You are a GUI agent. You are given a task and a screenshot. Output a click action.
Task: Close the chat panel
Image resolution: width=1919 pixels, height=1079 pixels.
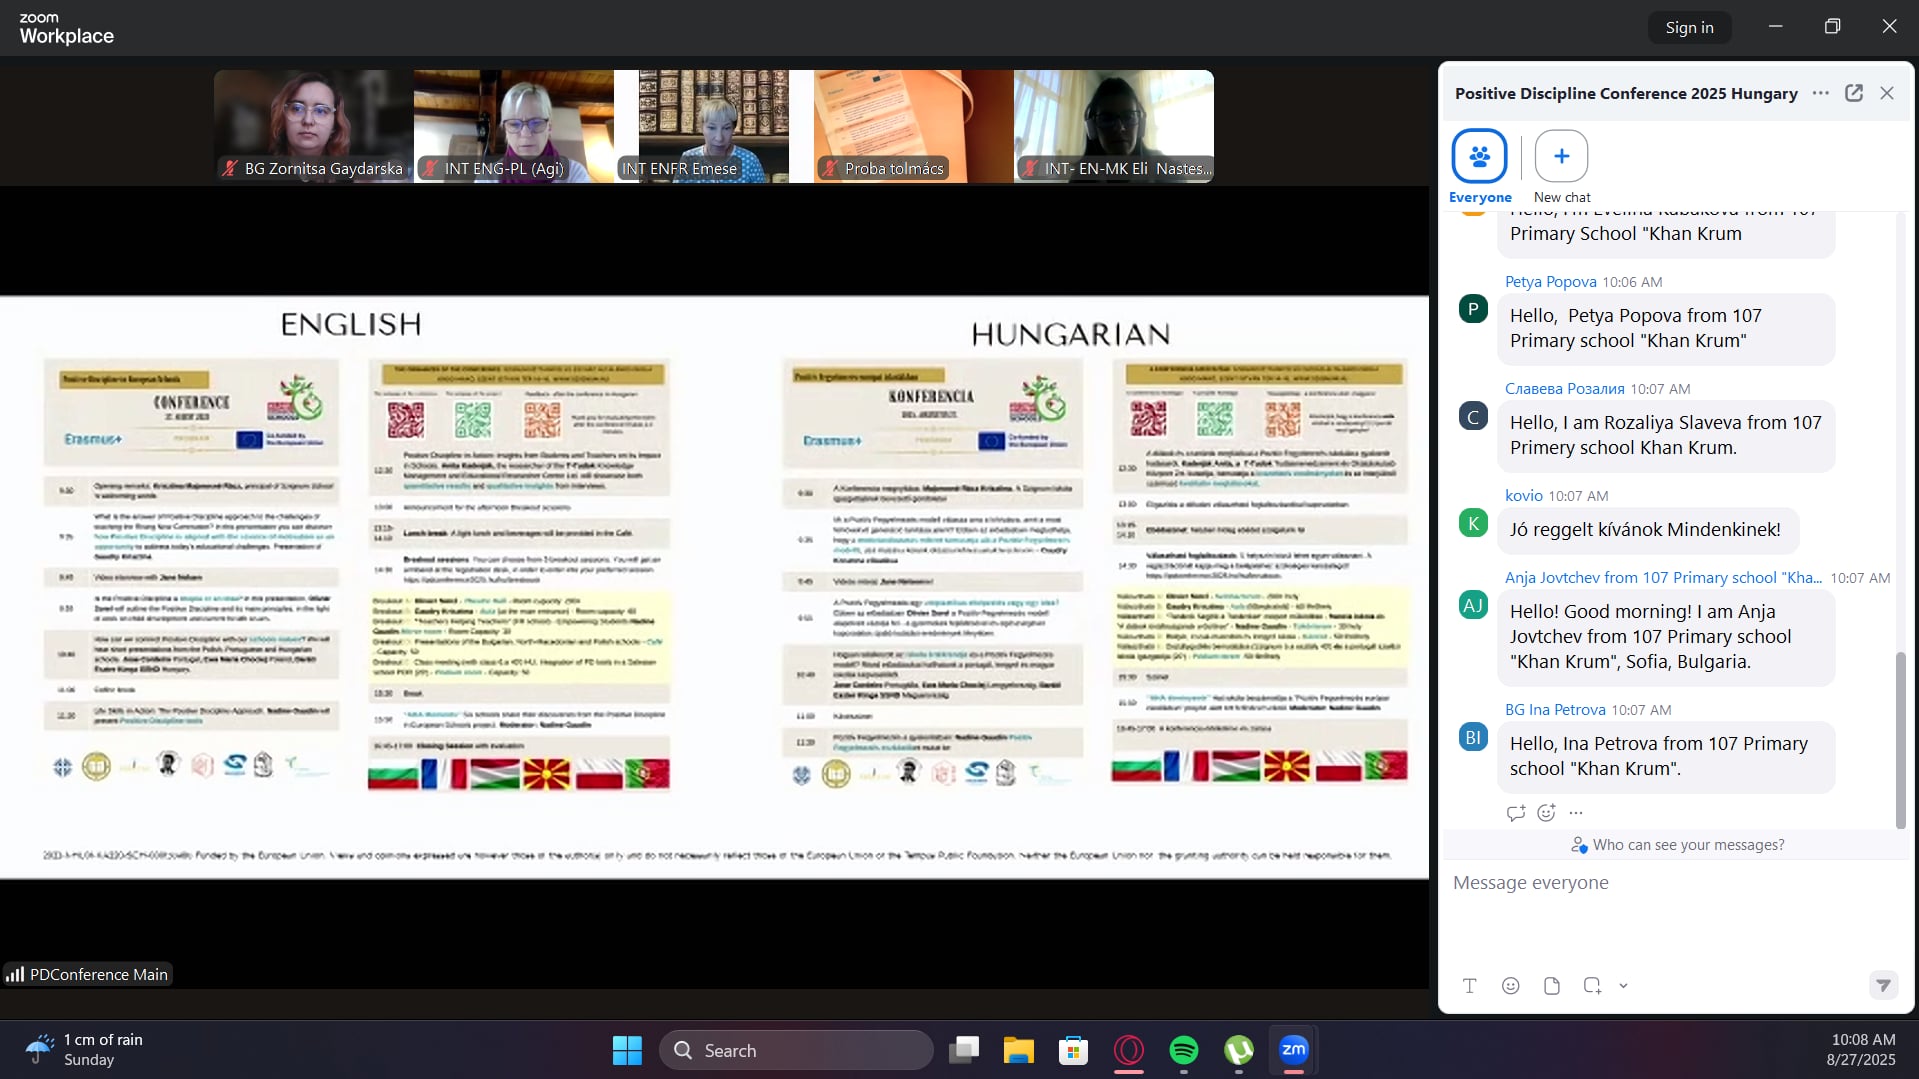[1886, 93]
